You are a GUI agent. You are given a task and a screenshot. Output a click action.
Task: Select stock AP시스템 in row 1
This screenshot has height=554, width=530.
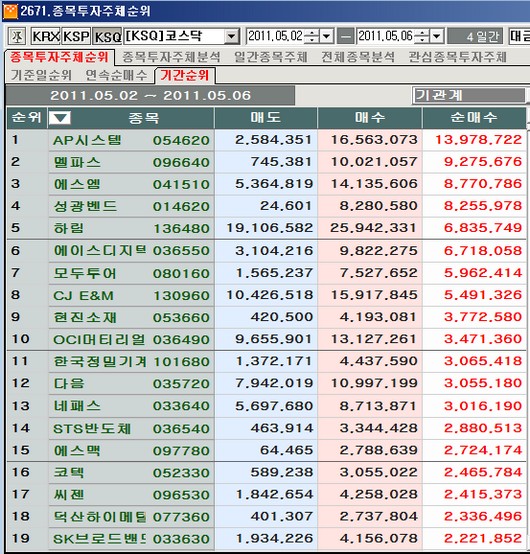pyautogui.click(x=87, y=140)
